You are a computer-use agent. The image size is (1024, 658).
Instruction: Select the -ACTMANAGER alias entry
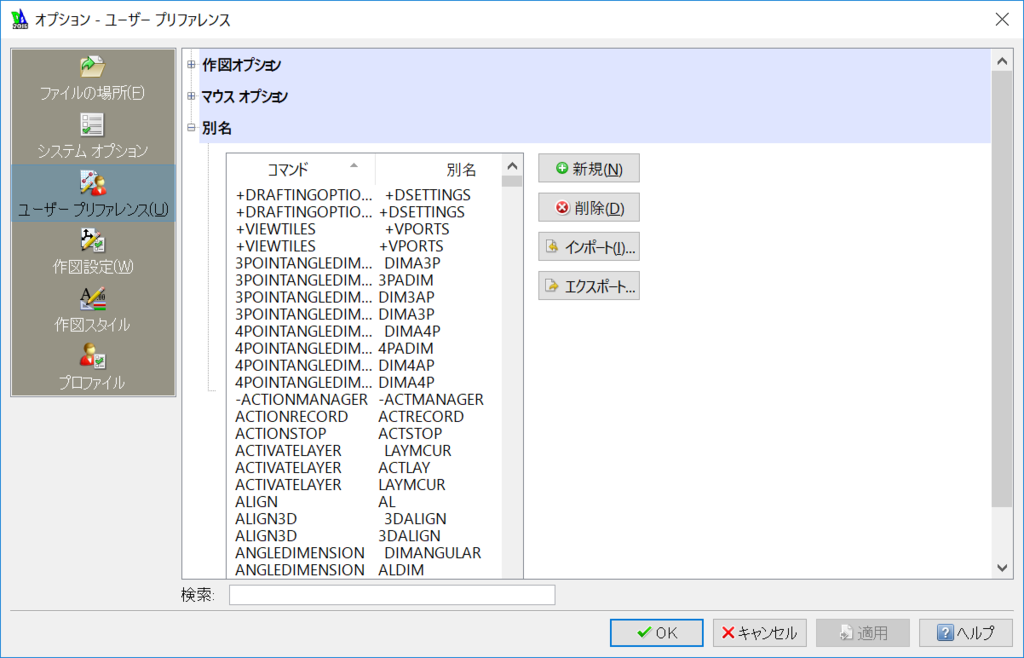[431, 400]
